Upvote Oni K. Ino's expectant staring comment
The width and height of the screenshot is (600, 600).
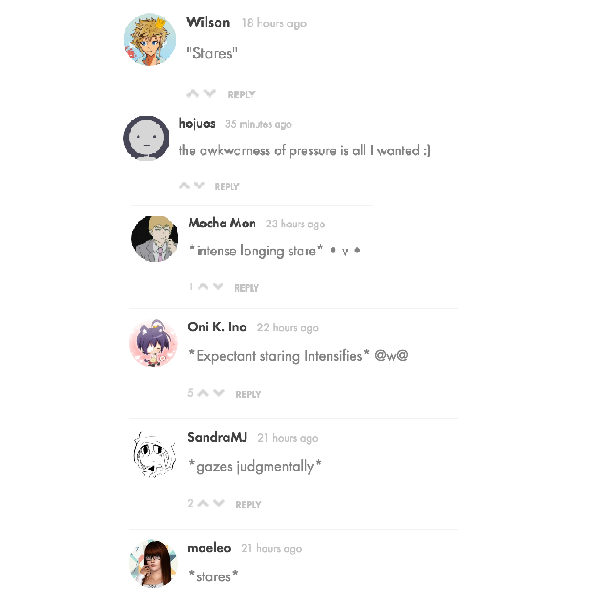[x=204, y=393]
